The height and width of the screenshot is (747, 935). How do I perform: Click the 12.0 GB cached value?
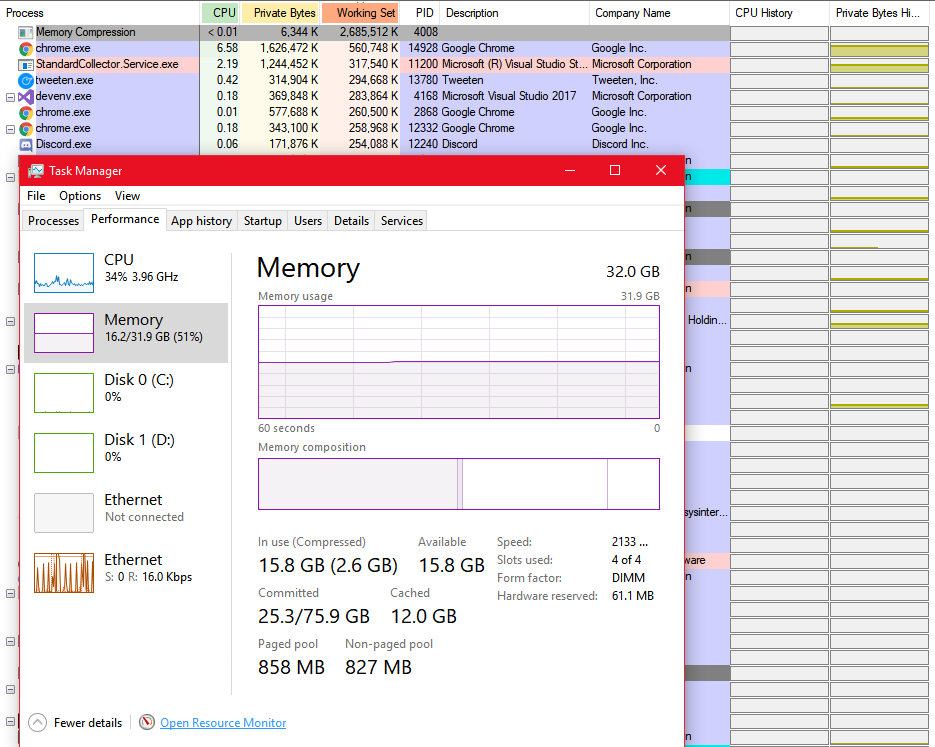point(423,616)
